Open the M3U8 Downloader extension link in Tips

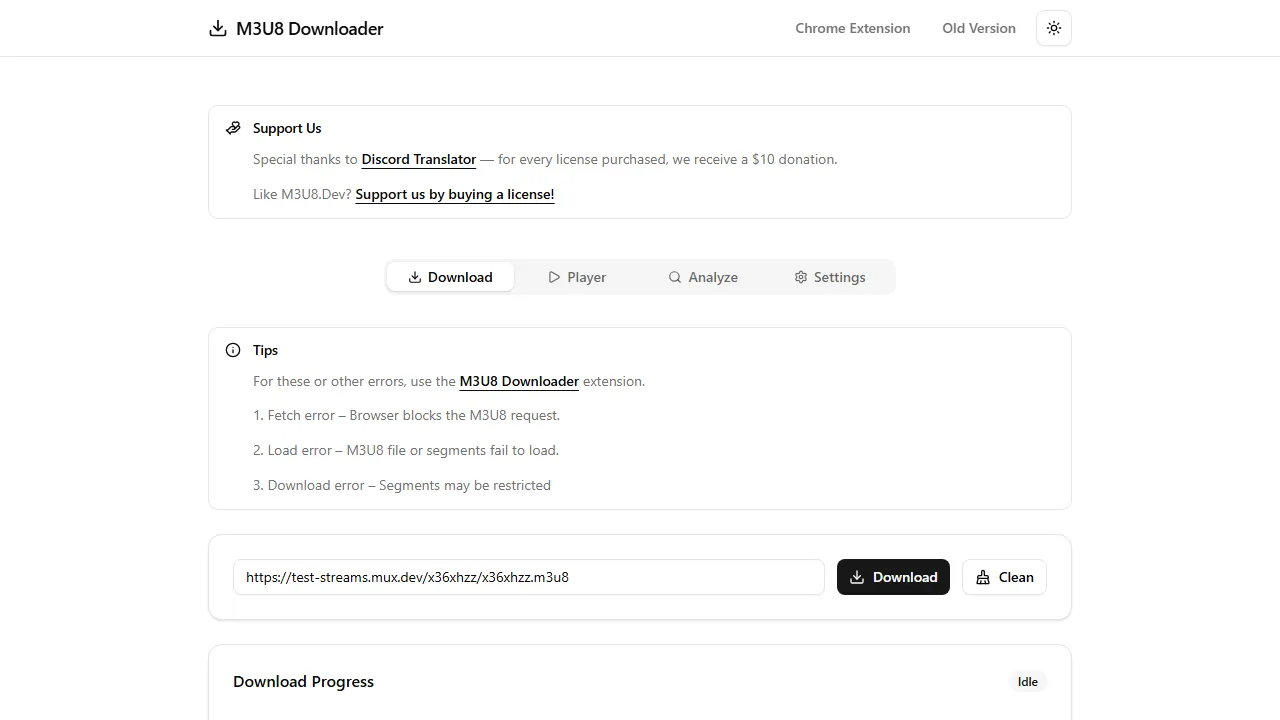tap(519, 381)
